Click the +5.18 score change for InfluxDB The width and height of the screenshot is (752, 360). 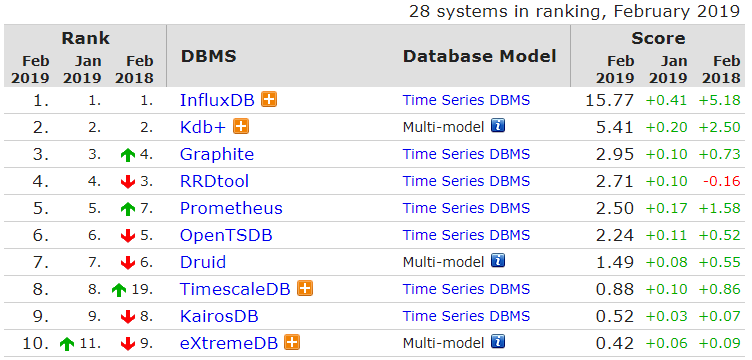(x=719, y=100)
